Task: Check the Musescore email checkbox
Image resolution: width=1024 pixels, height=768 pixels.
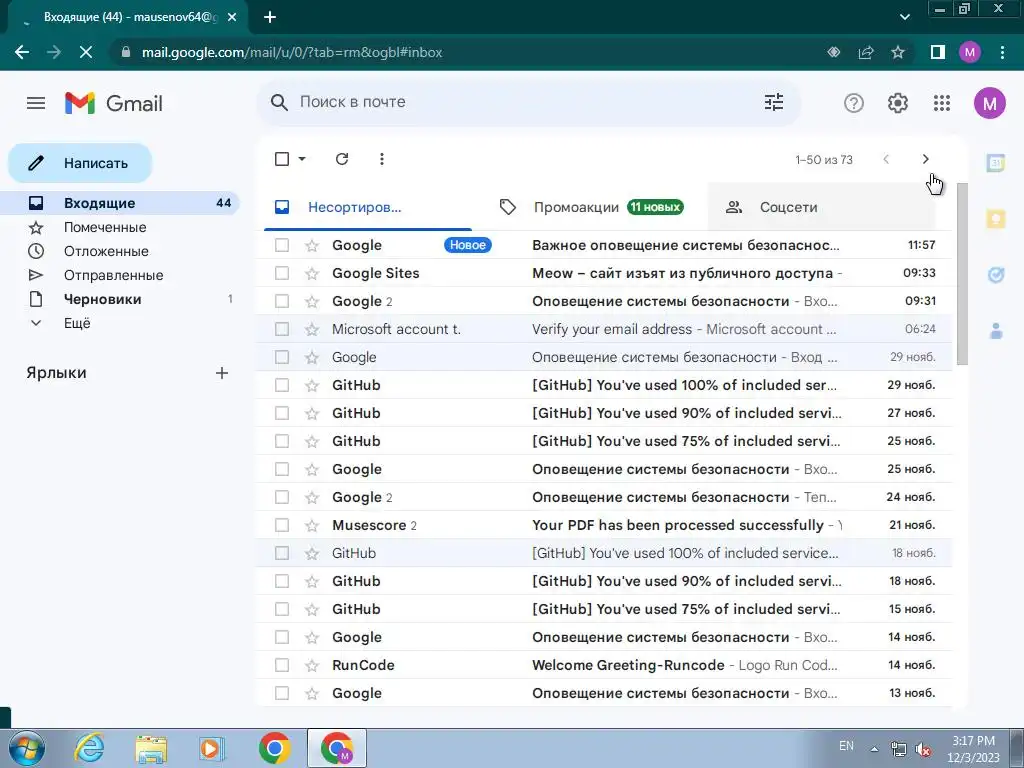Action: click(282, 525)
